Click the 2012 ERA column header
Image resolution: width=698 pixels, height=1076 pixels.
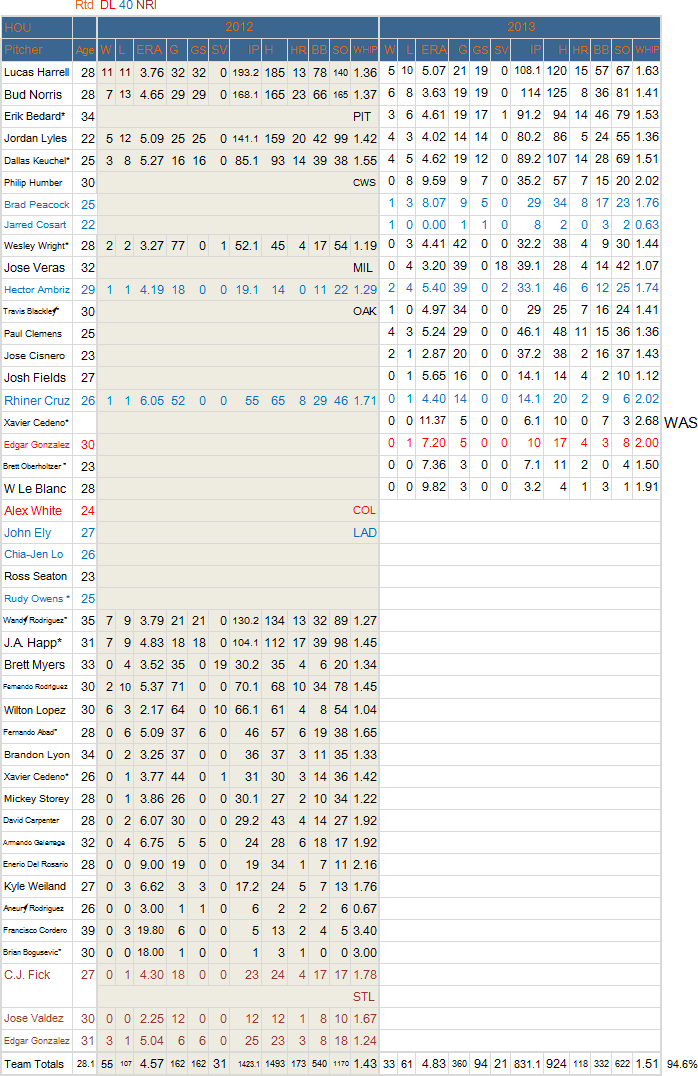pyautogui.click(x=149, y=50)
